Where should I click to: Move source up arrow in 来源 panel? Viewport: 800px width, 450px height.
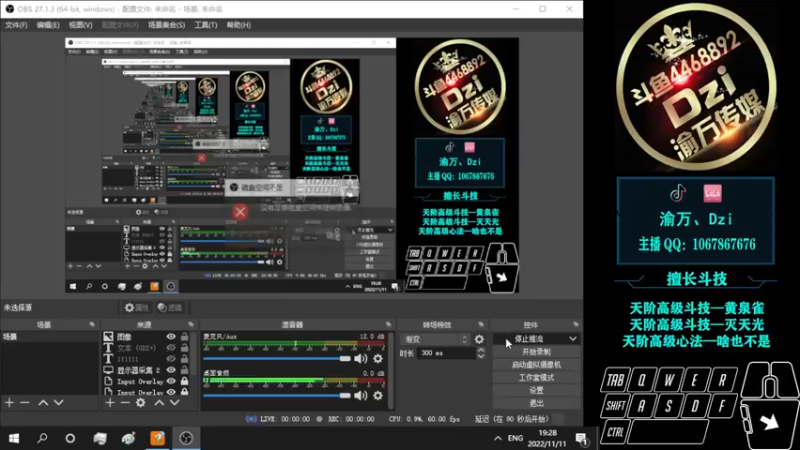pos(159,403)
